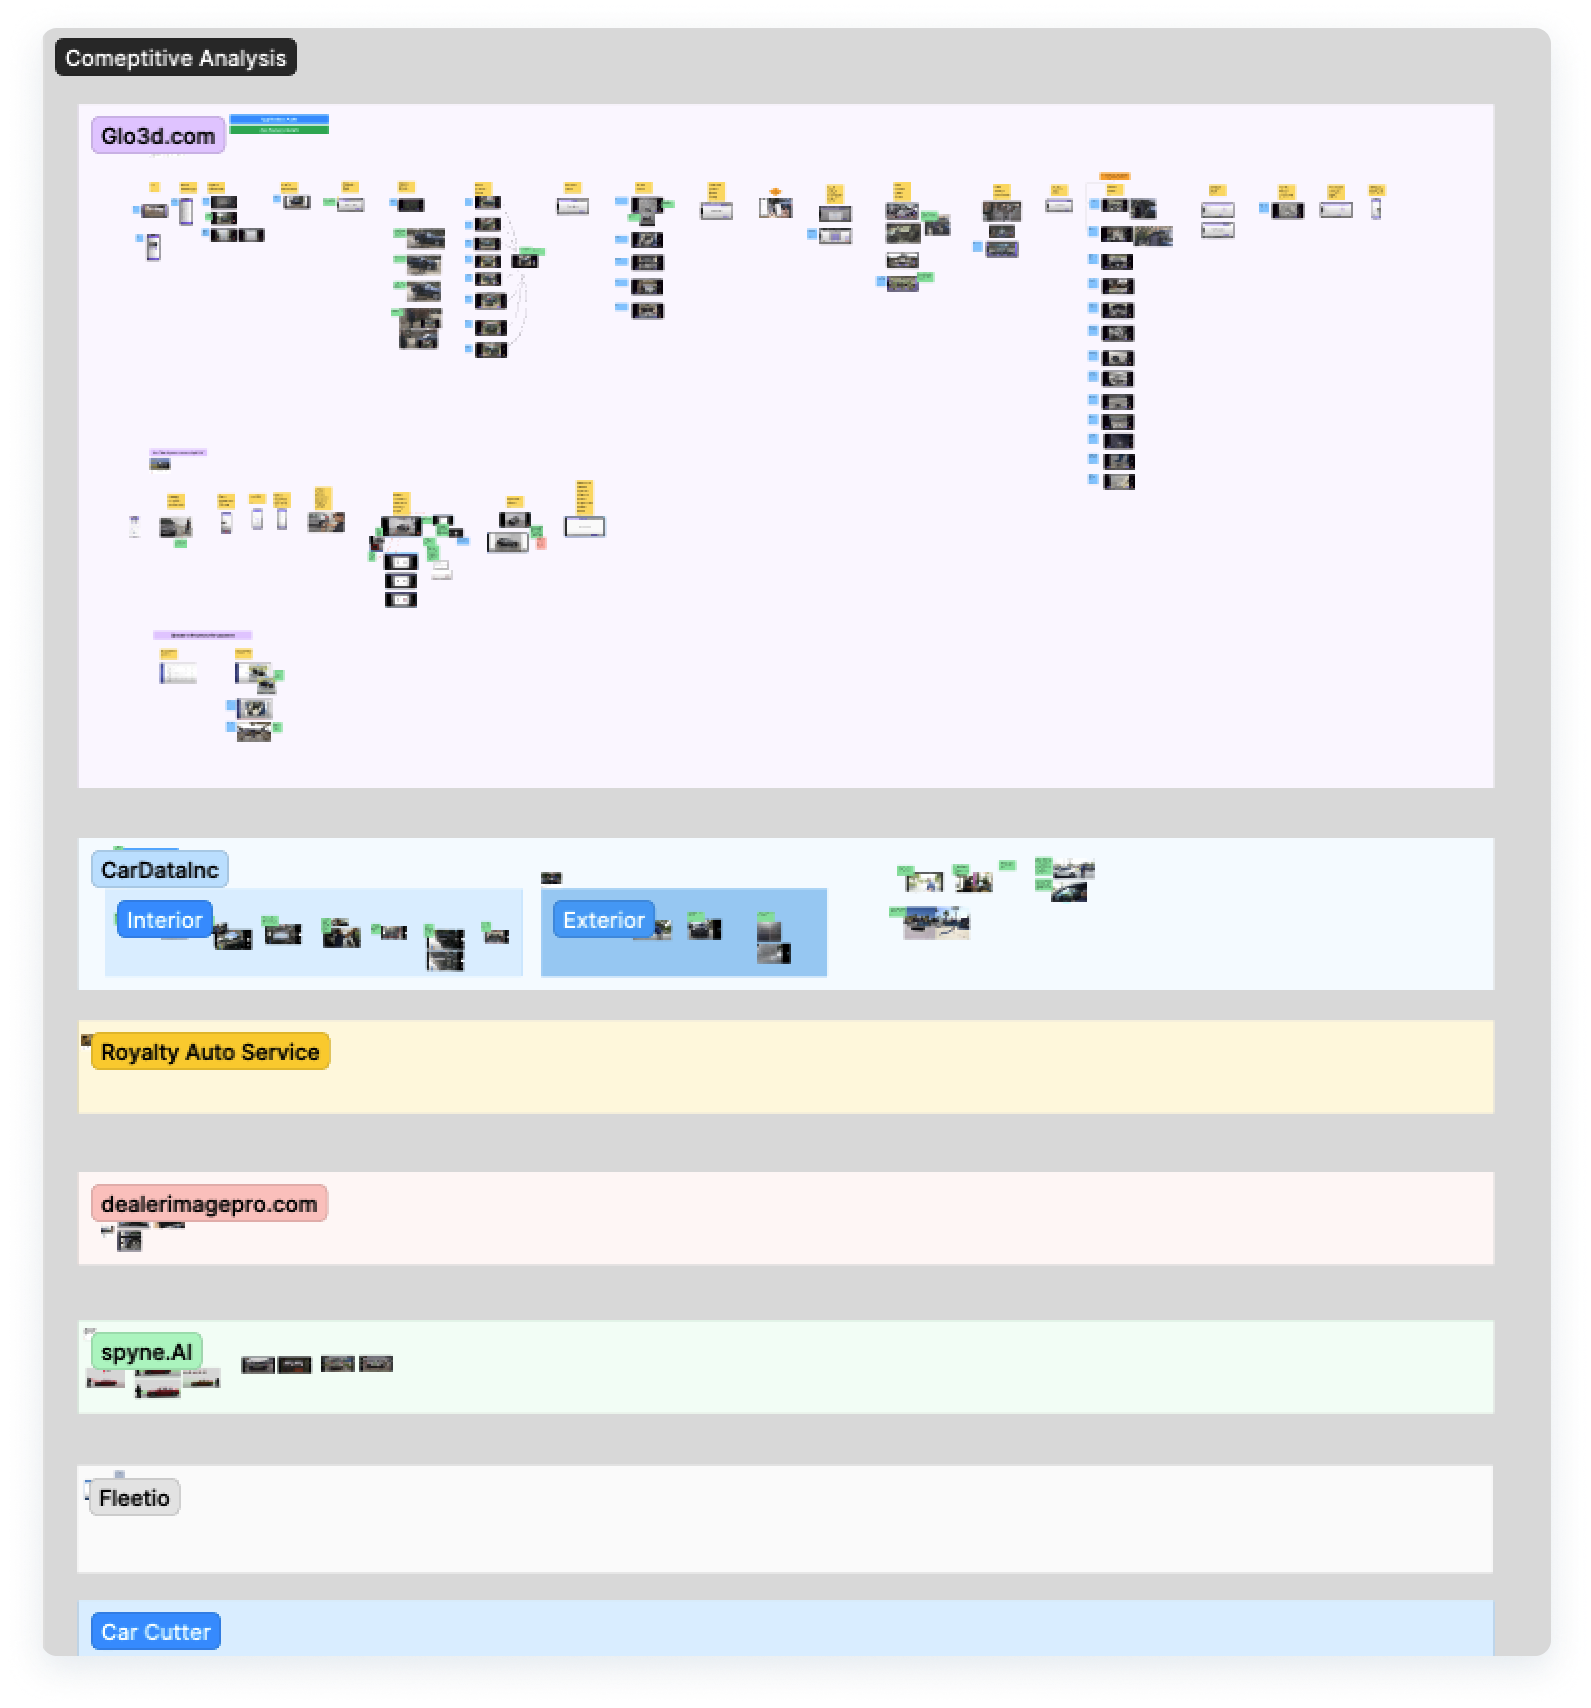Open the palm-tree street photo in CarDataInc
The image size is (1591, 1708).
point(936,923)
